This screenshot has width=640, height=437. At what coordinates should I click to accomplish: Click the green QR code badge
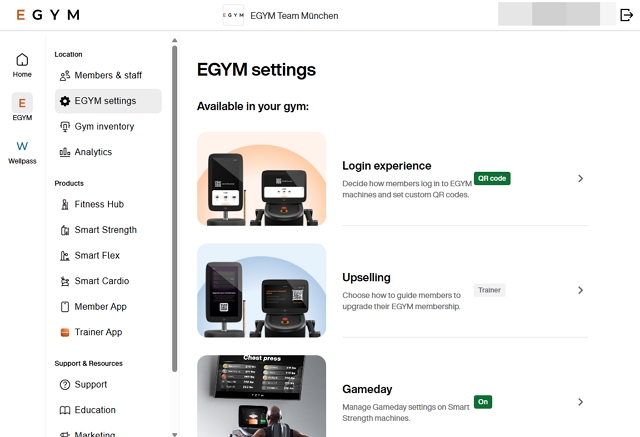click(x=492, y=178)
